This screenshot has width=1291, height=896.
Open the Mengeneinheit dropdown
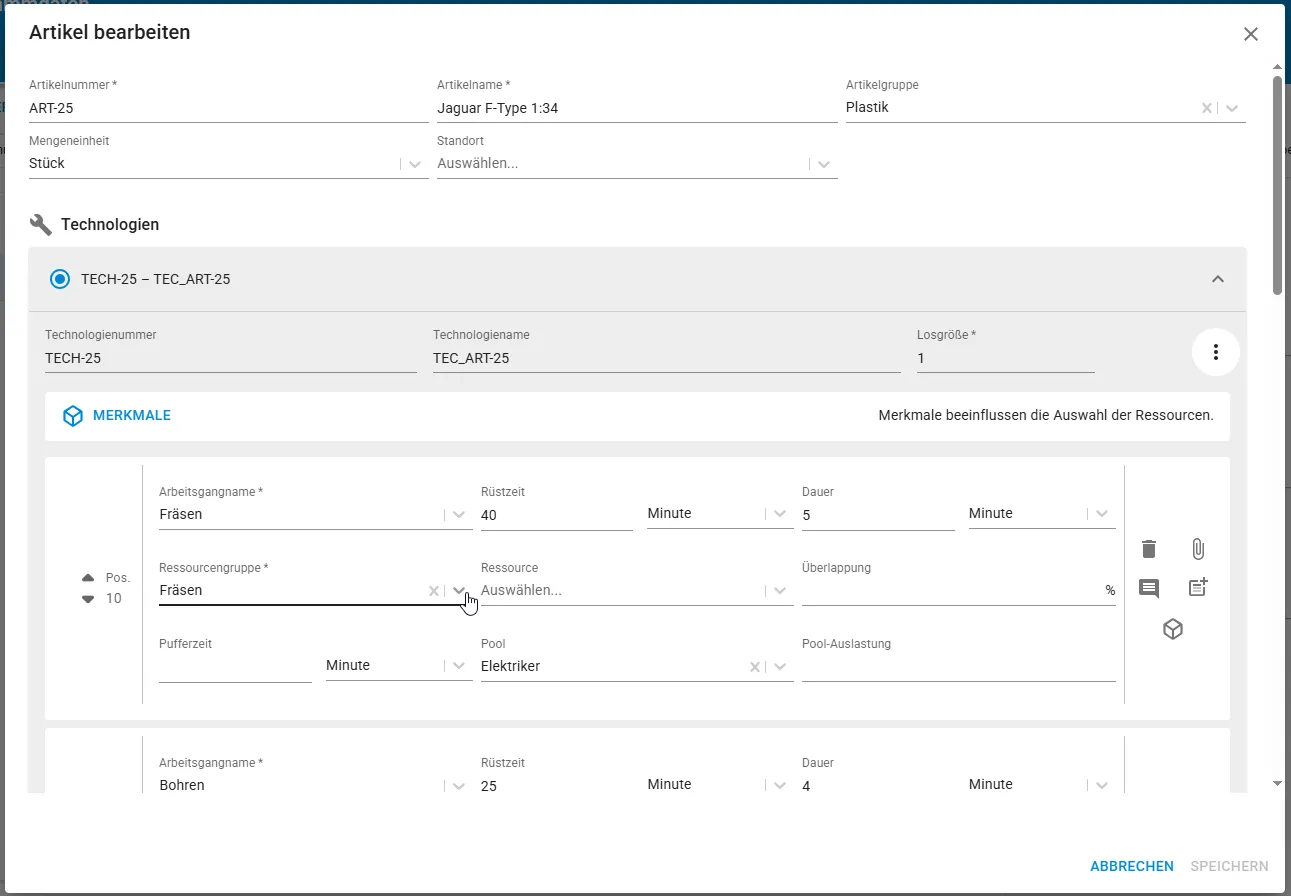[415, 164]
